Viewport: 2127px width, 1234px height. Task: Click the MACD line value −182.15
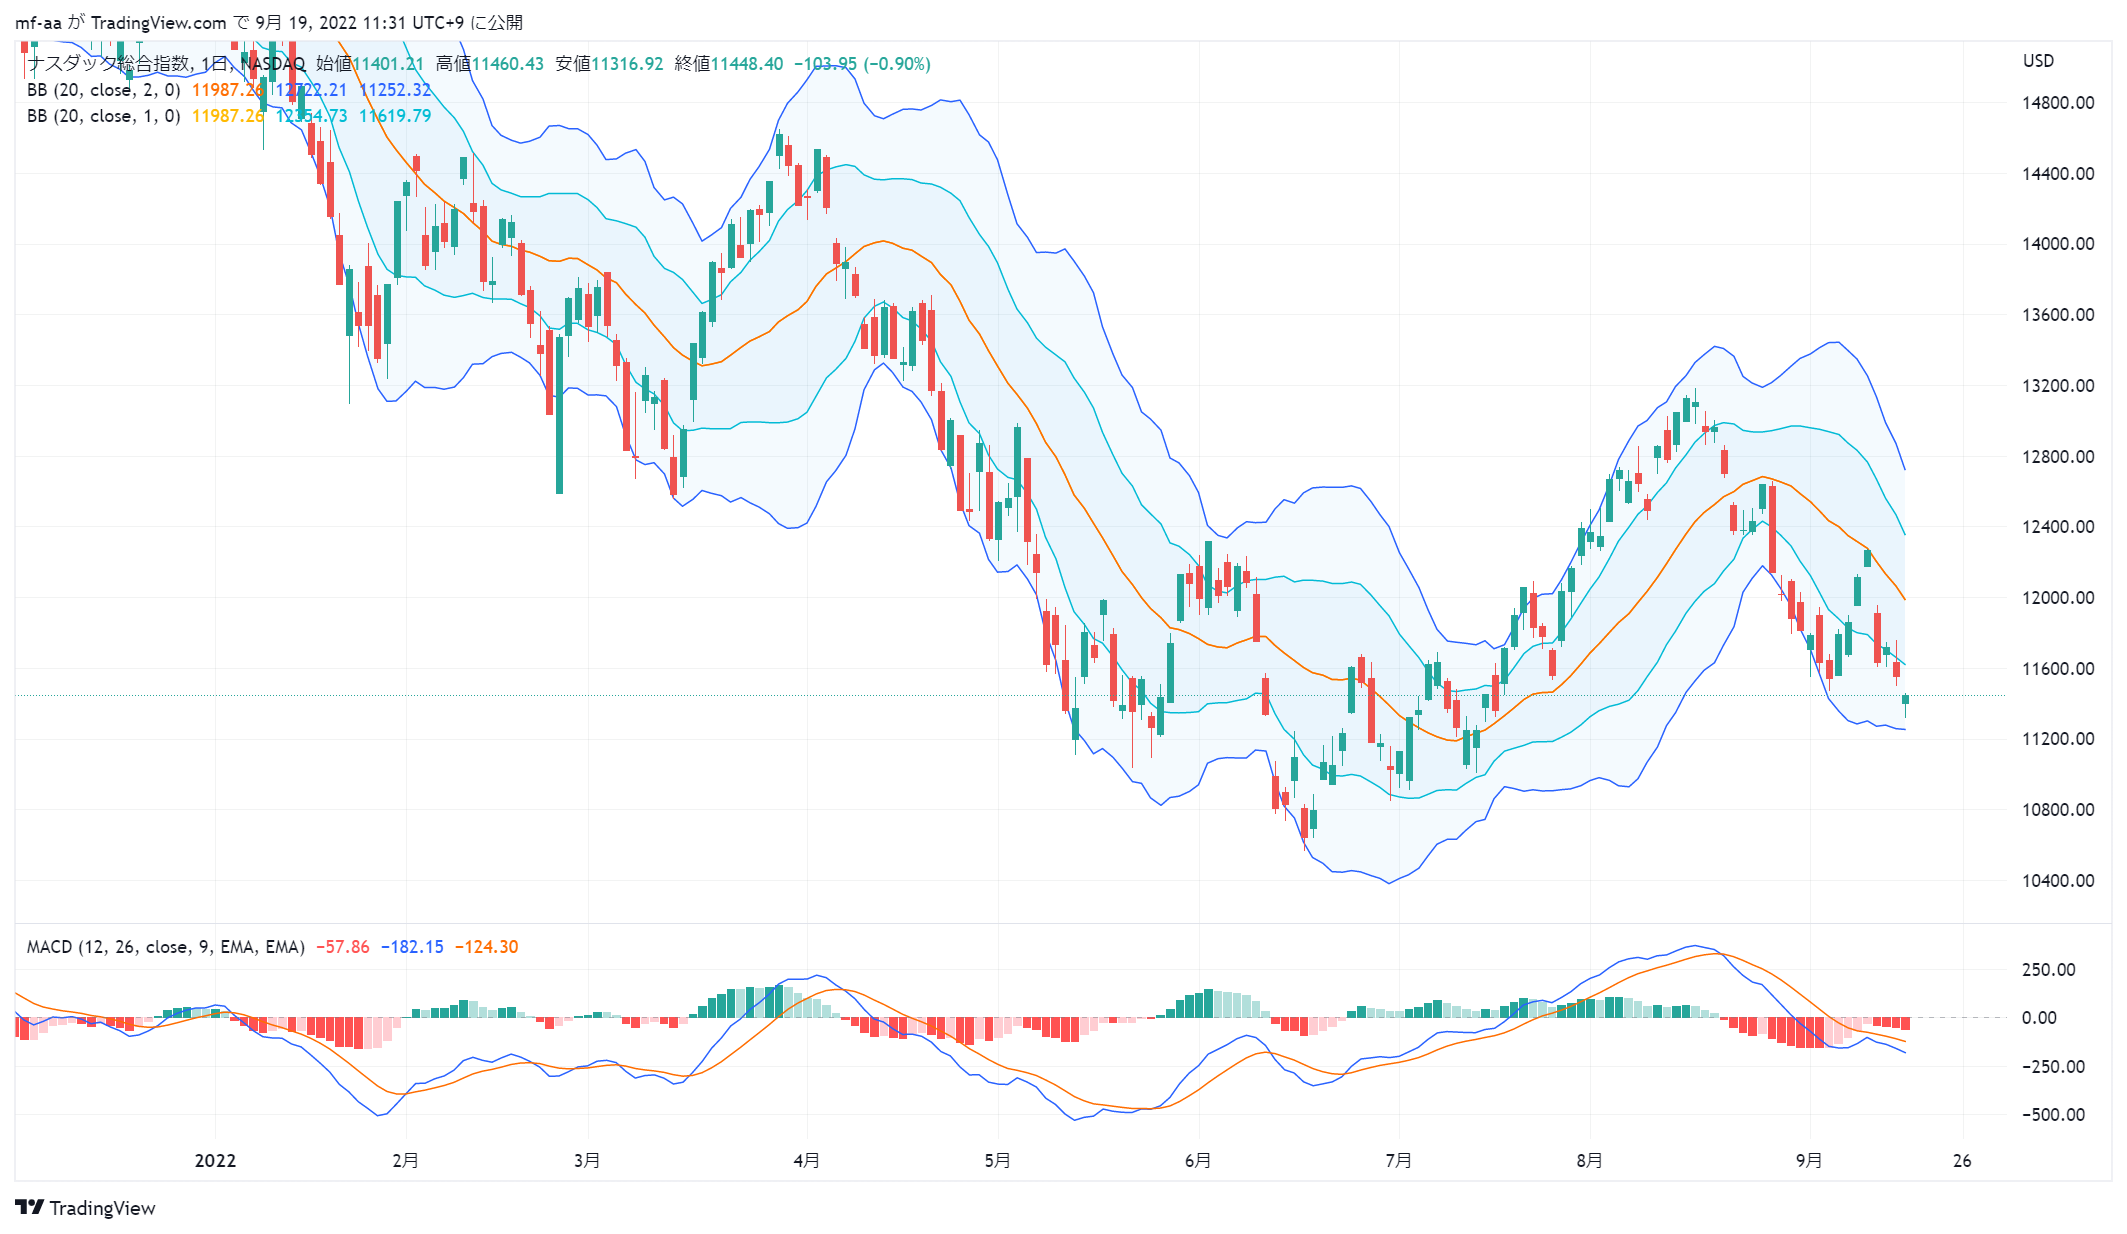click(x=412, y=947)
